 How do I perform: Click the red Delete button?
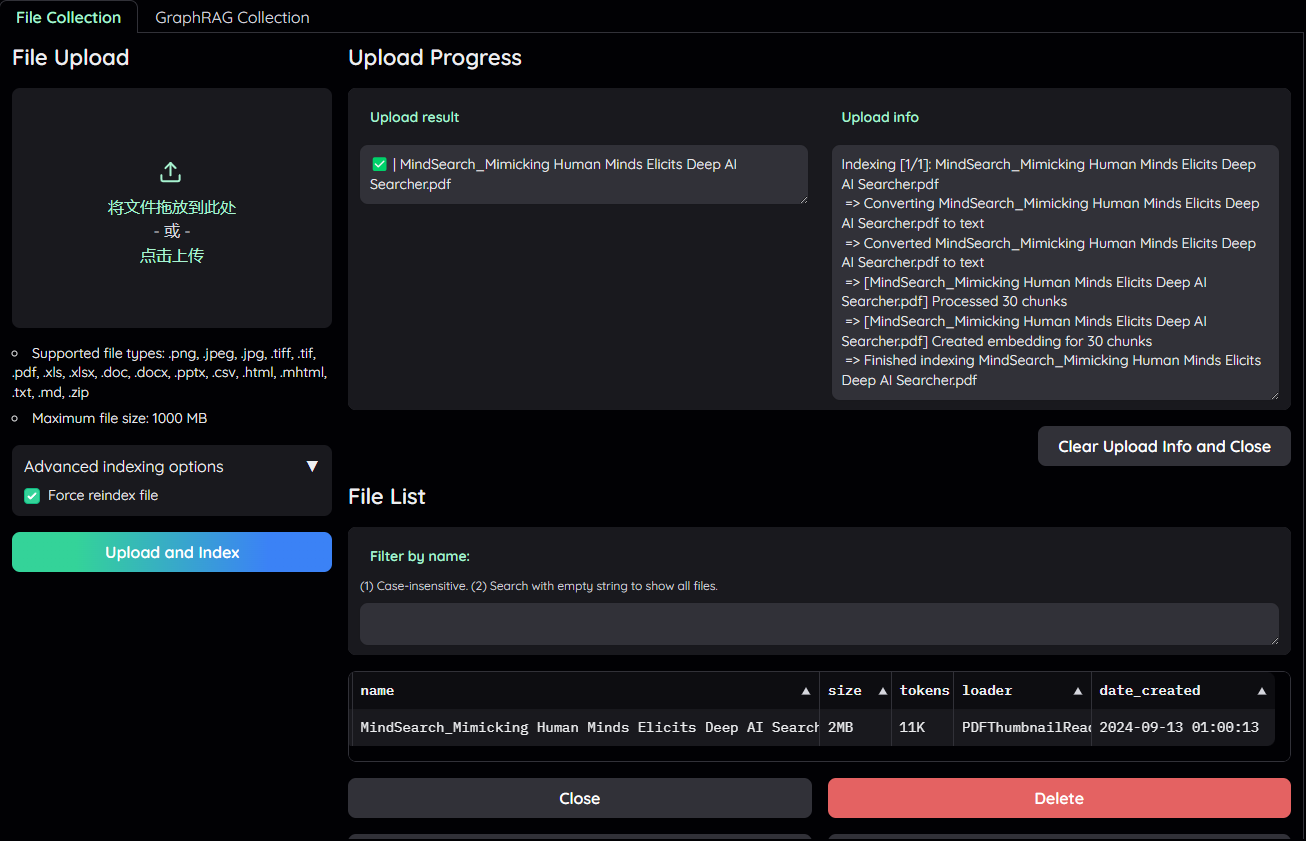[1059, 798]
